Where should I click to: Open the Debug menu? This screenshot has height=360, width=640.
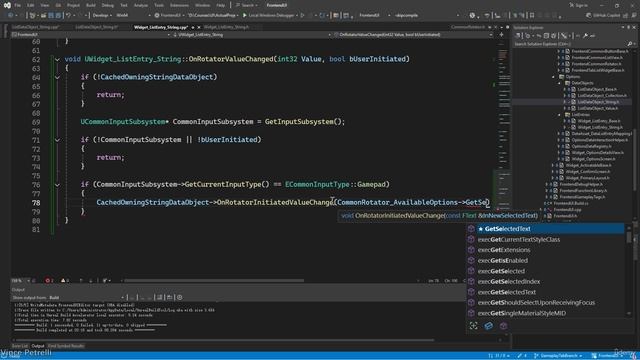click(x=108, y=5)
